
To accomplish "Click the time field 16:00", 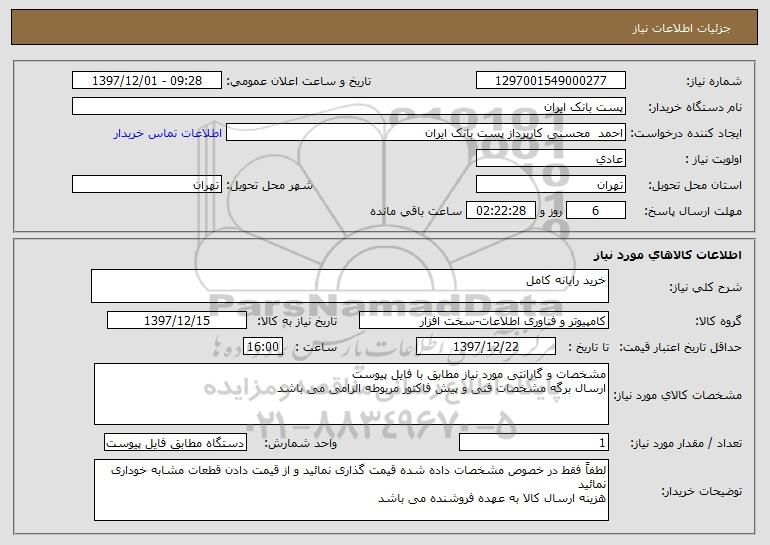I will point(263,346).
